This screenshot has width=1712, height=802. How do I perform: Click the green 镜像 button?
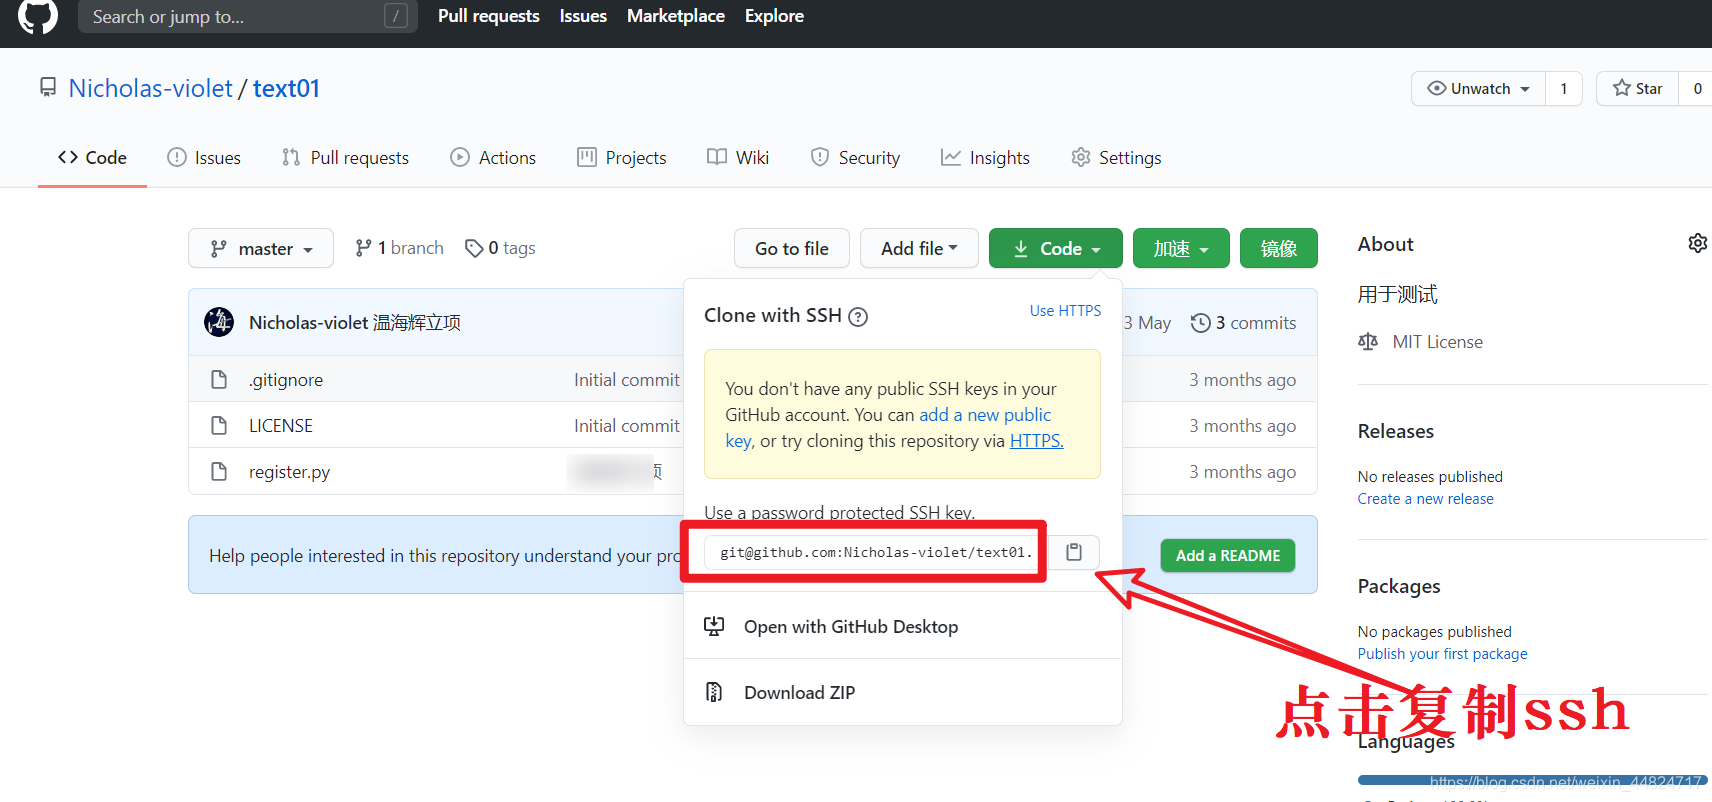[1279, 248]
